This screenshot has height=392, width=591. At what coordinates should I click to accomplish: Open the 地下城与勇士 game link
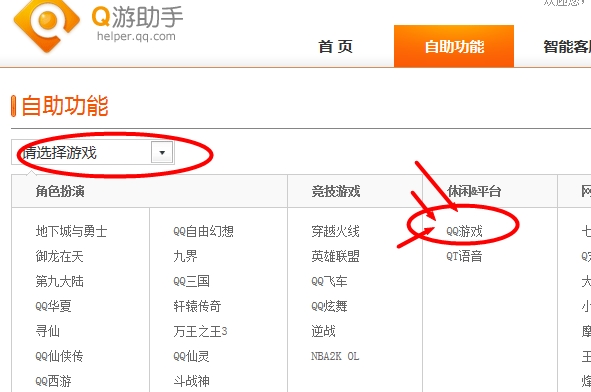point(71,231)
